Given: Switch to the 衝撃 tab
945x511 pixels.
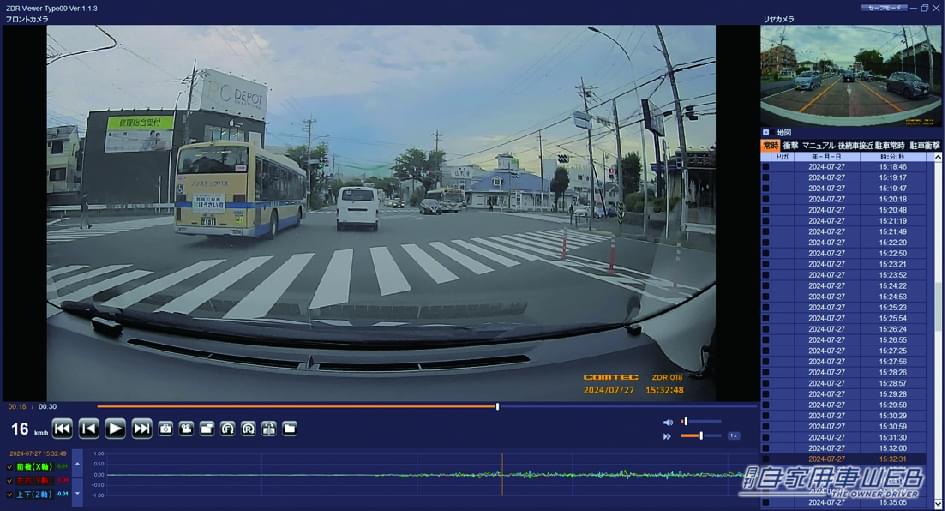Looking at the screenshot, I should point(789,146).
